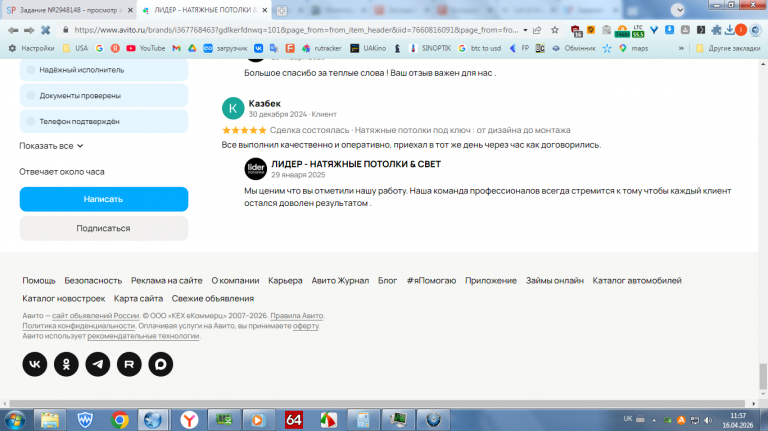Open Авито Журнал link
This screenshot has height=431, width=768.
[x=340, y=281]
